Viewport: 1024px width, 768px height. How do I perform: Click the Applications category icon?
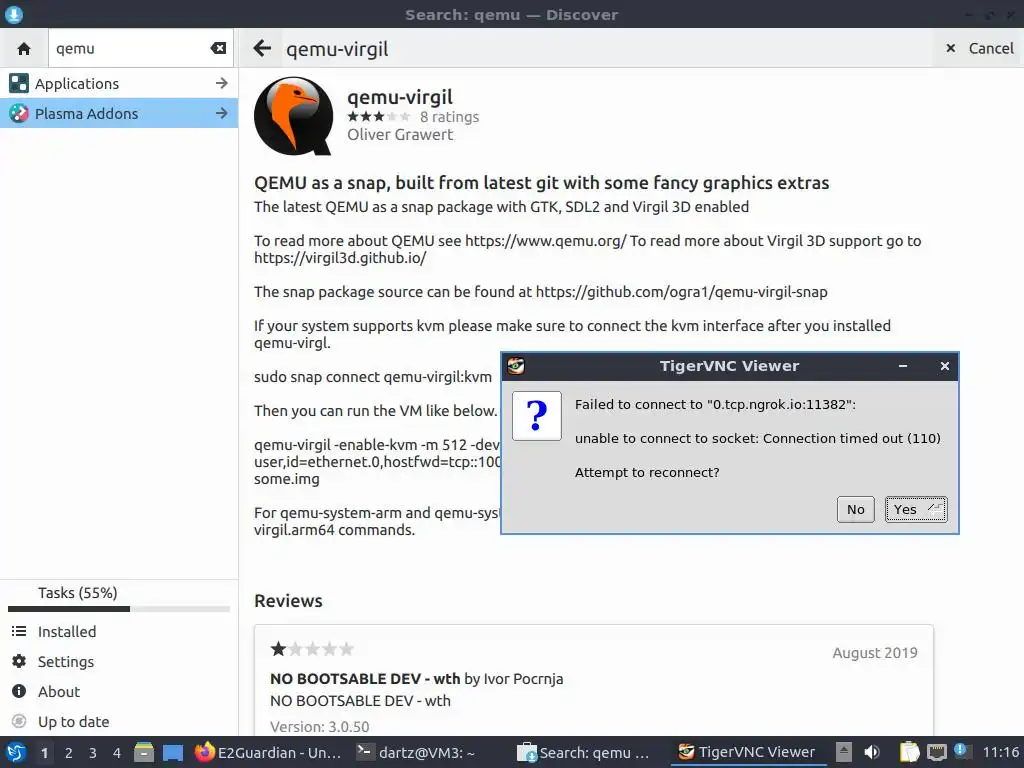(19, 84)
